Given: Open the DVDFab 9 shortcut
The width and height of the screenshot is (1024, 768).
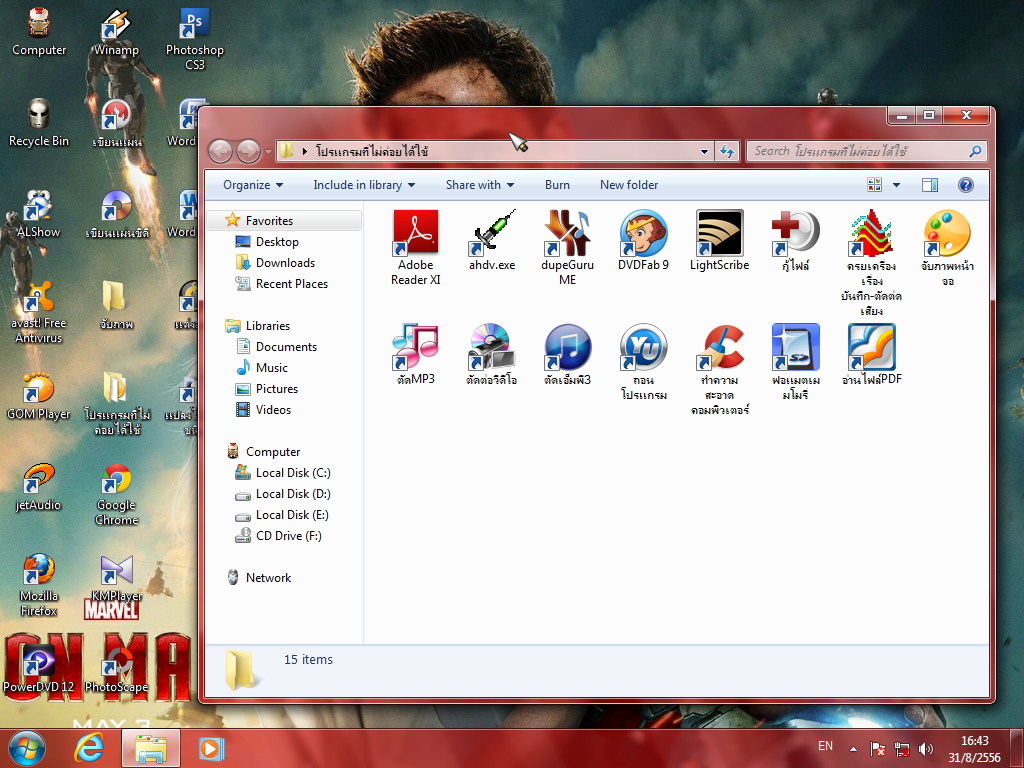Looking at the screenshot, I should click(x=643, y=240).
